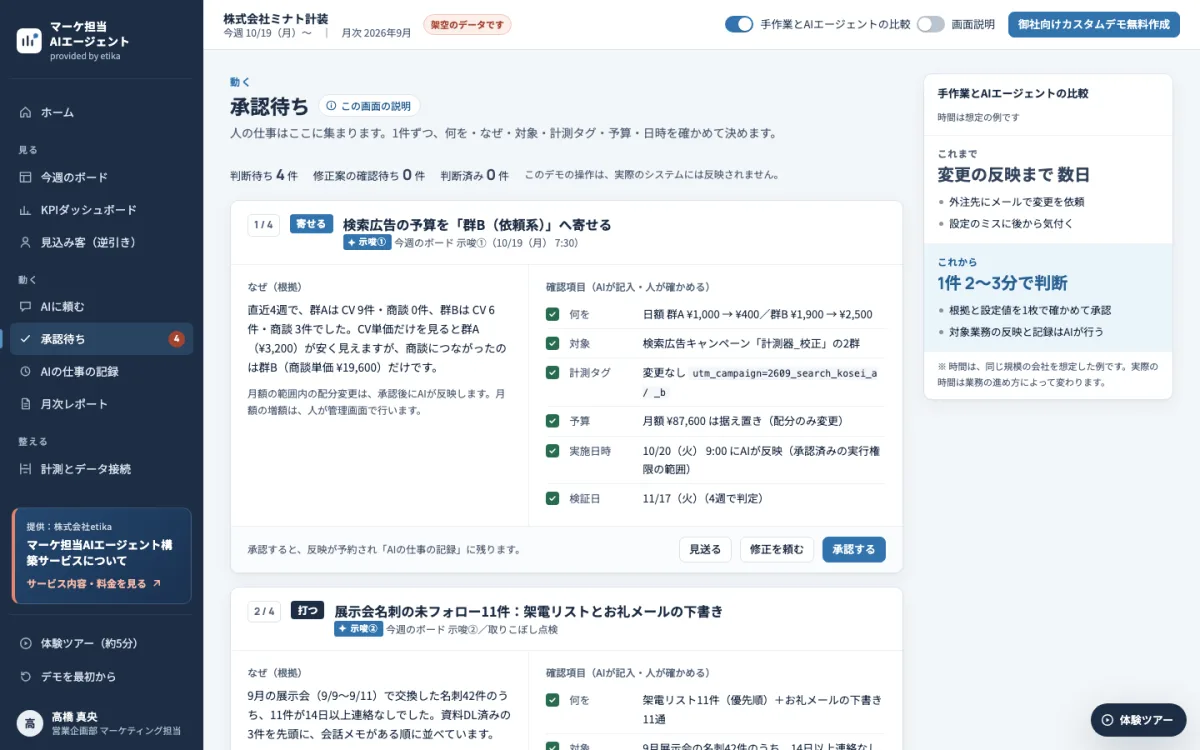Open この画面の説明 button

pyautogui.click(x=369, y=106)
